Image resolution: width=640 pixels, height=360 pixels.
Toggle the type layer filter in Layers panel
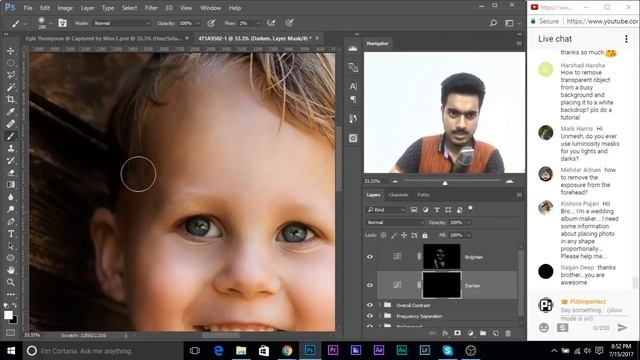[x=437, y=209]
